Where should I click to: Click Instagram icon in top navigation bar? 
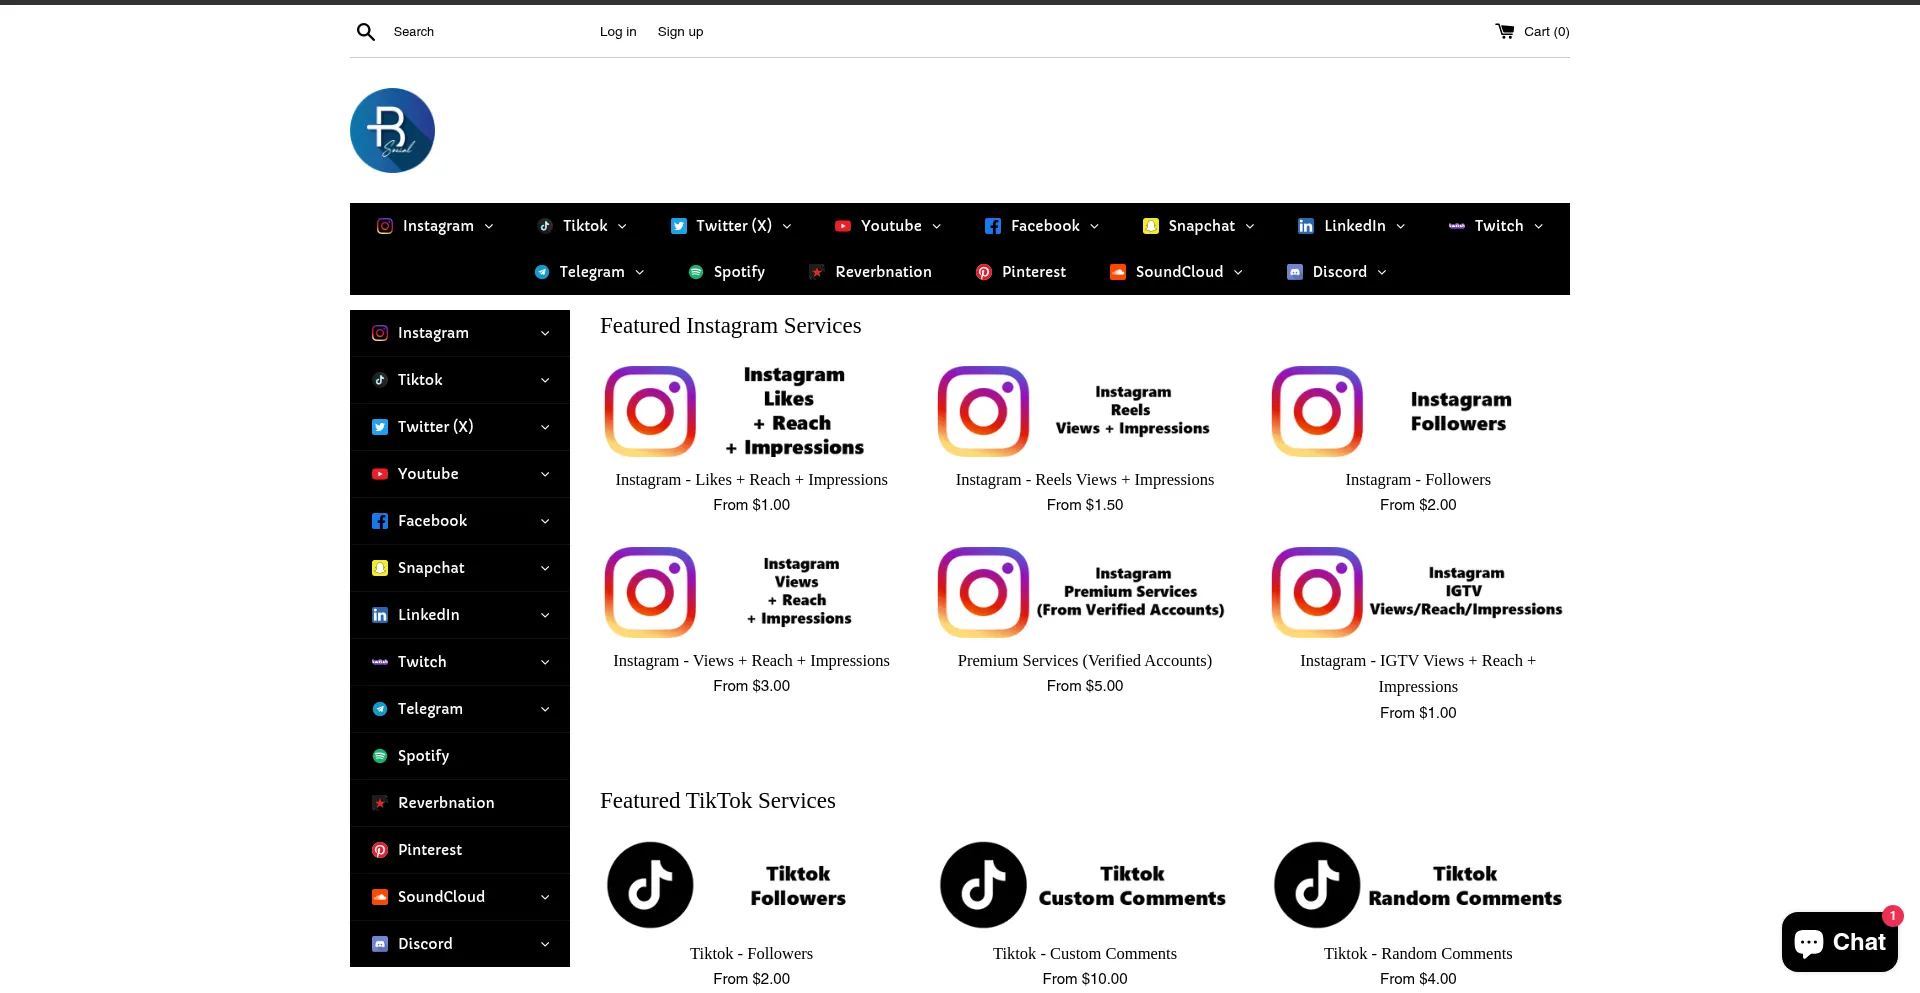click(385, 226)
